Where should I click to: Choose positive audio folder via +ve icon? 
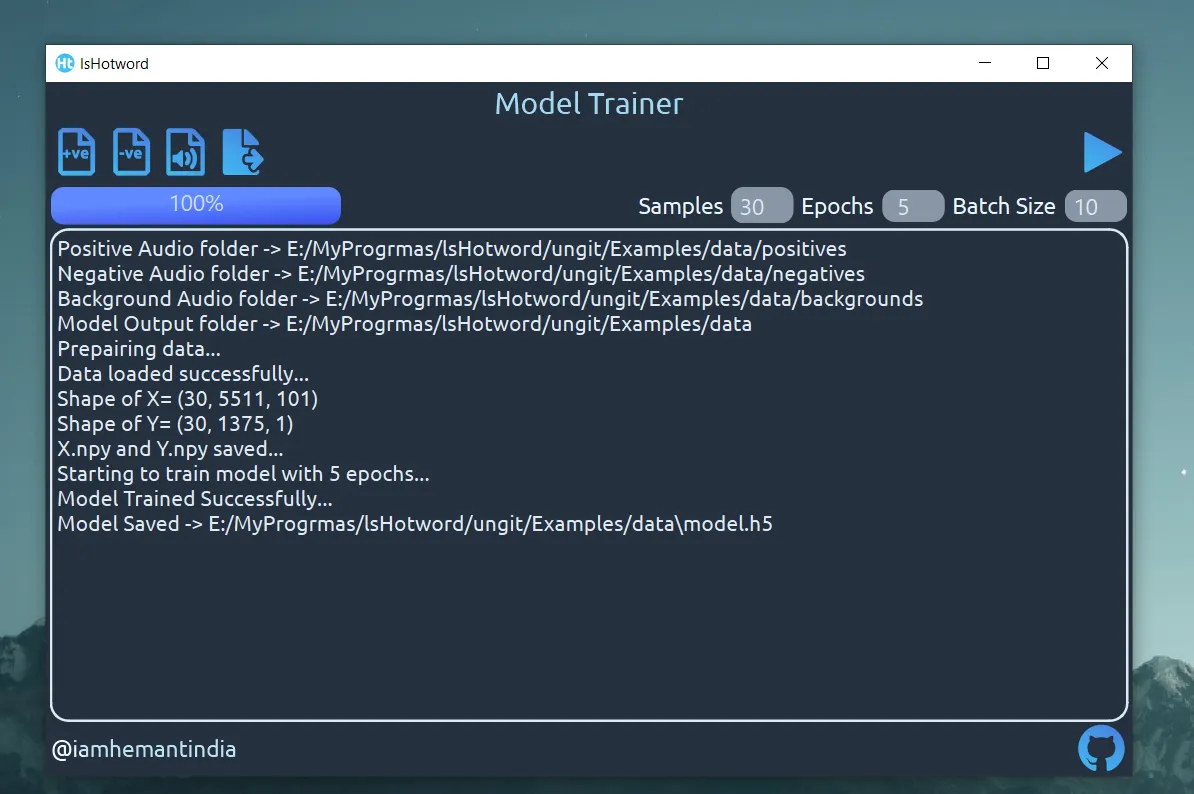pyautogui.click(x=77, y=152)
